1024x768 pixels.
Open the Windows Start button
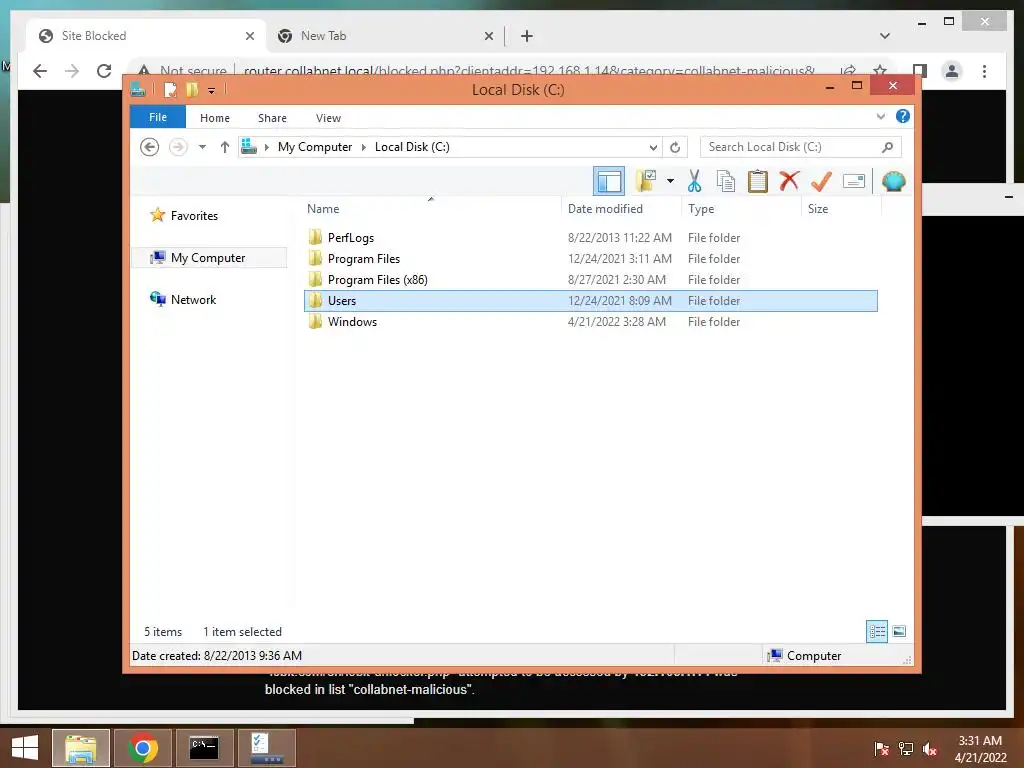coord(24,748)
